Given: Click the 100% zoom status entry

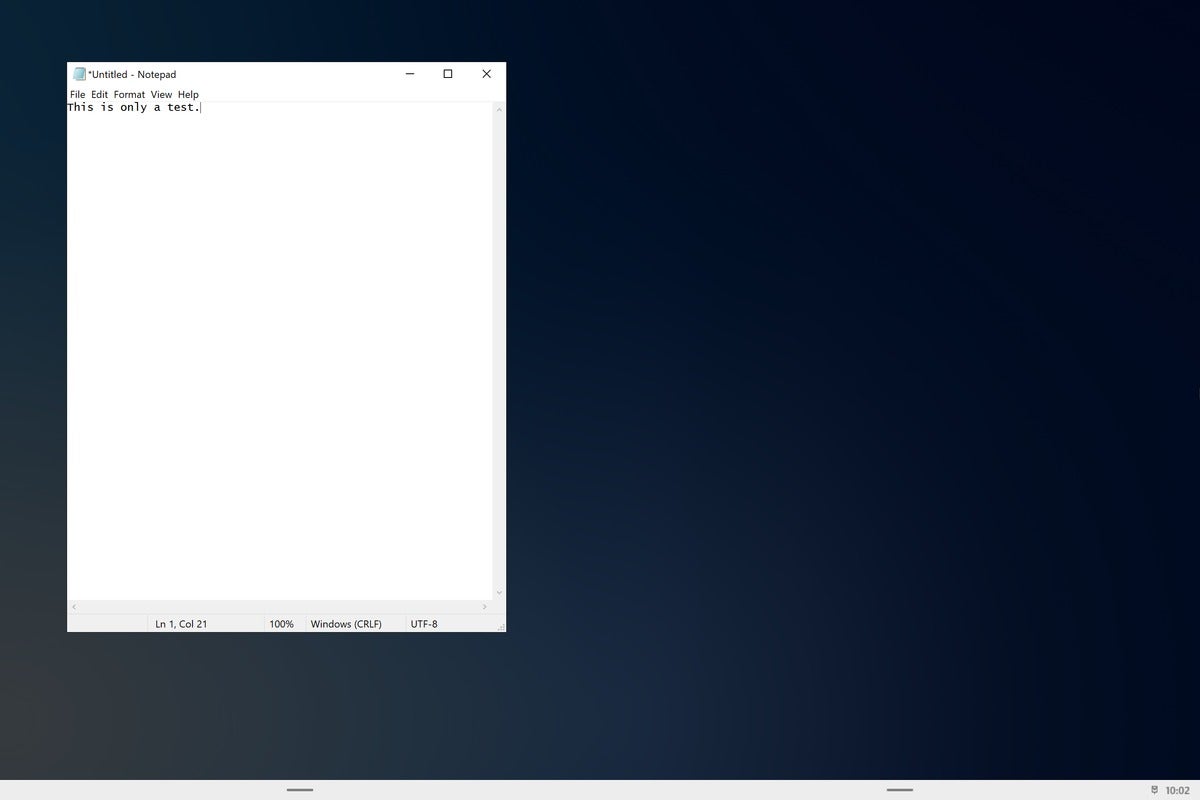Looking at the screenshot, I should click(282, 624).
